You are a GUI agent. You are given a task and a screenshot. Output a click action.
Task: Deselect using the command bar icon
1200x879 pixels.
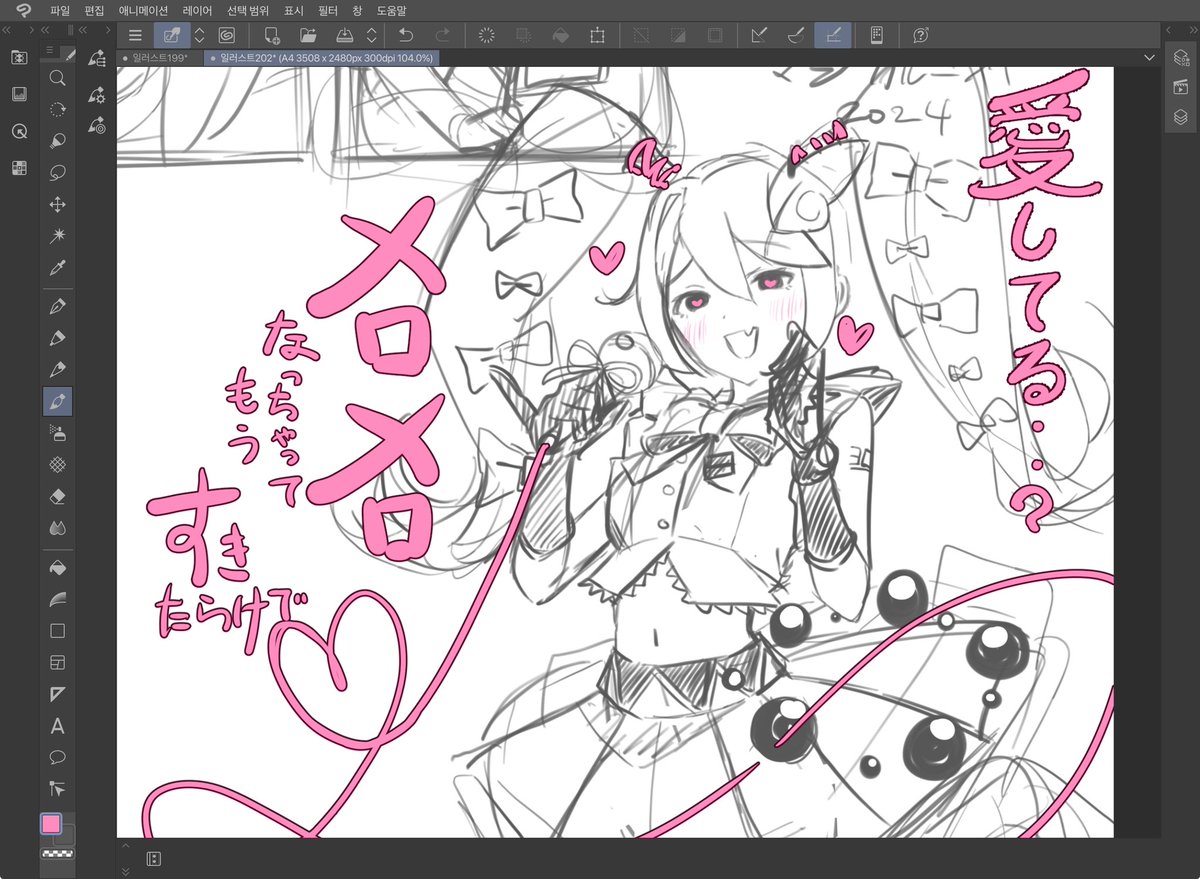[642, 35]
